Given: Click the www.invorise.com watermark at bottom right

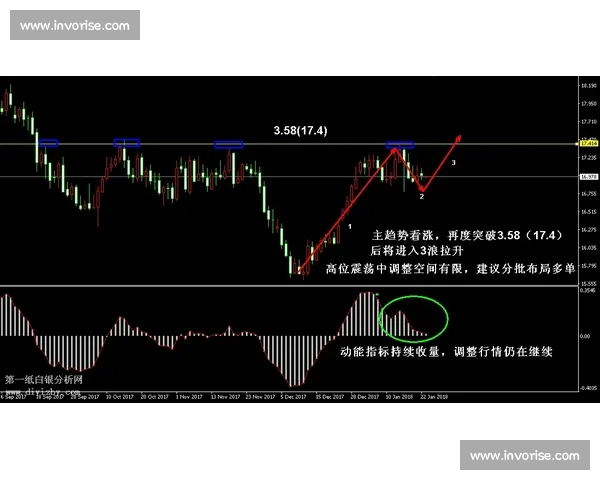Looking at the screenshot, I should point(524,456).
